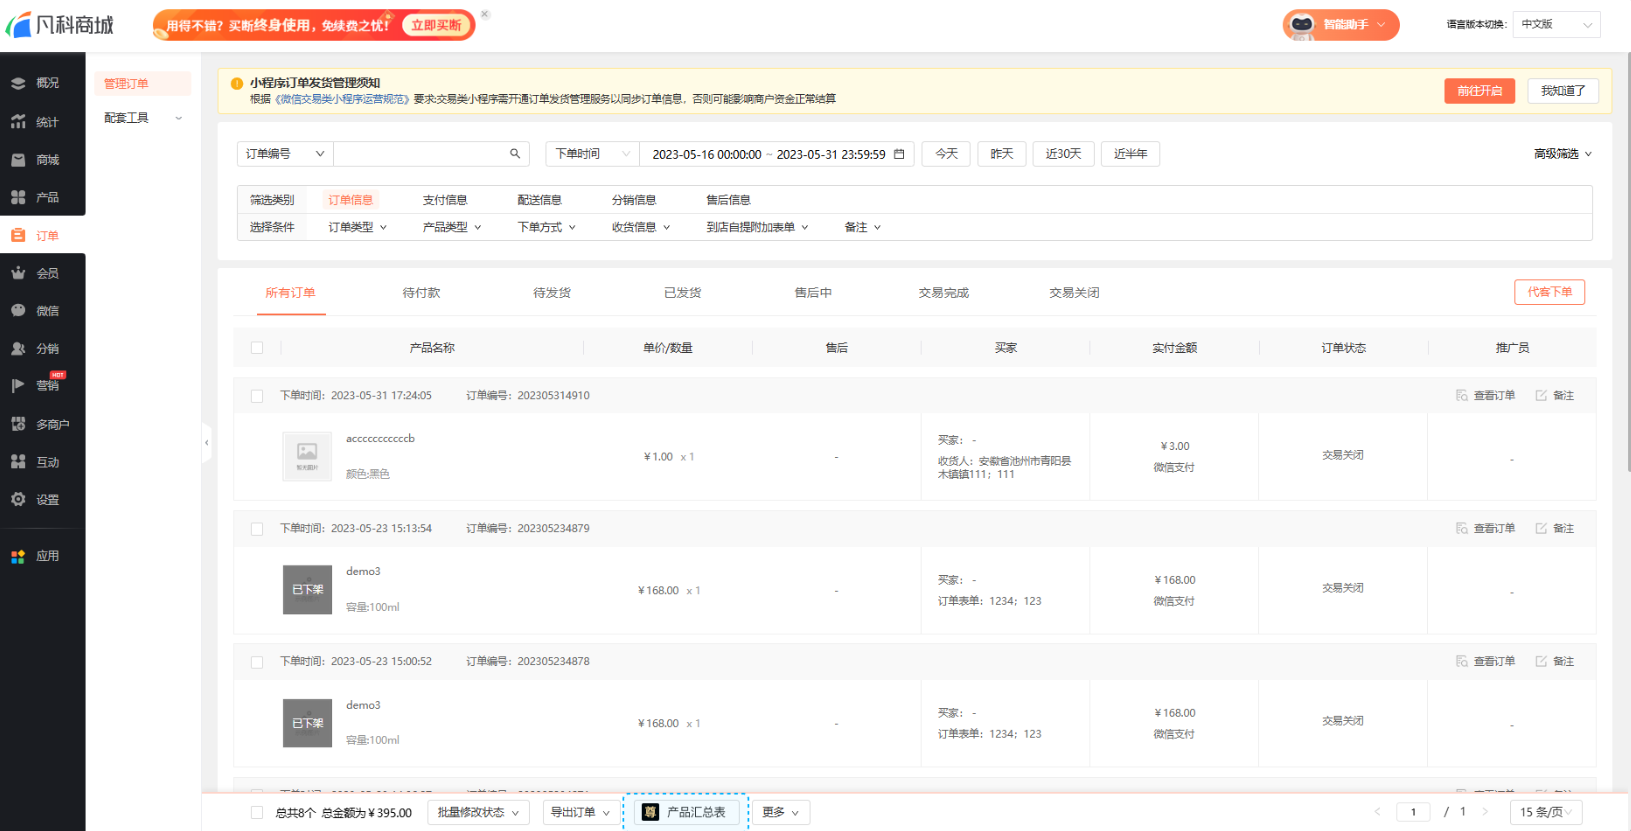Open the 订单类型 filter dropdown

coord(357,227)
